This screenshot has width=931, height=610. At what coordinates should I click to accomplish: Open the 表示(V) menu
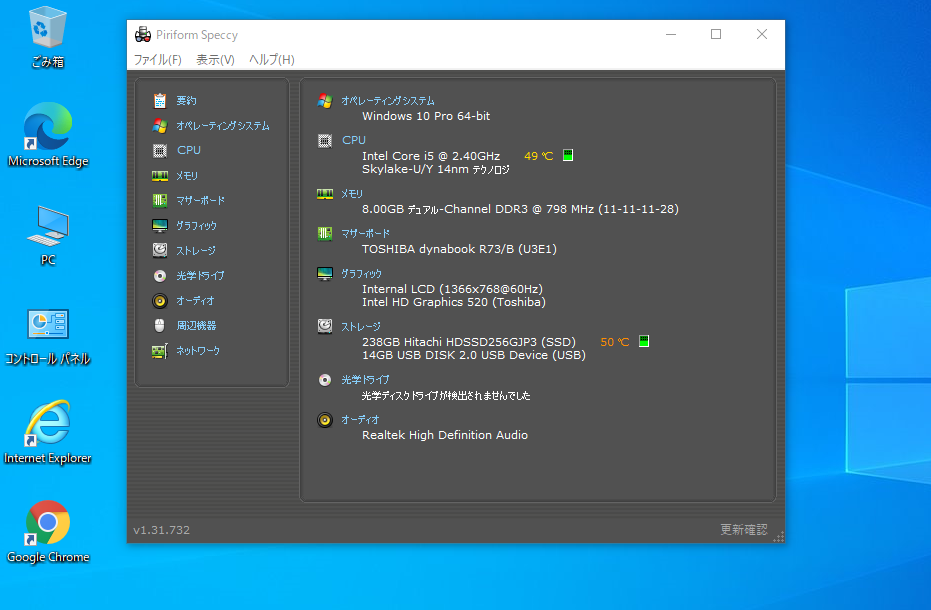(x=216, y=59)
